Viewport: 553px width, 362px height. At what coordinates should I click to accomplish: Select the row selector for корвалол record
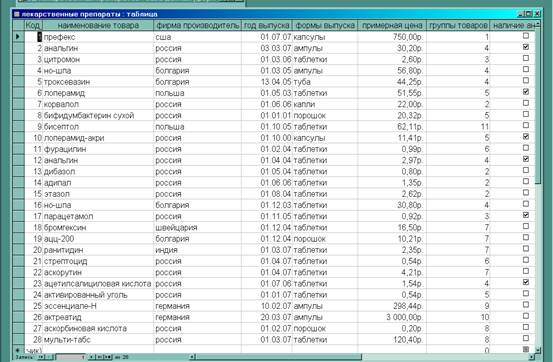pyautogui.click(x=18, y=104)
